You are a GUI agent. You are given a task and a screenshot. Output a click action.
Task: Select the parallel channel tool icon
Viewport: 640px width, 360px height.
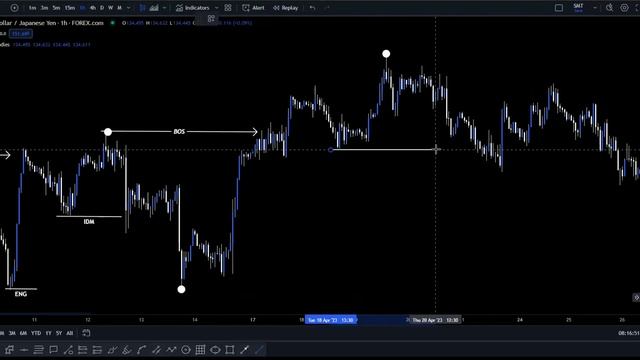(112, 350)
